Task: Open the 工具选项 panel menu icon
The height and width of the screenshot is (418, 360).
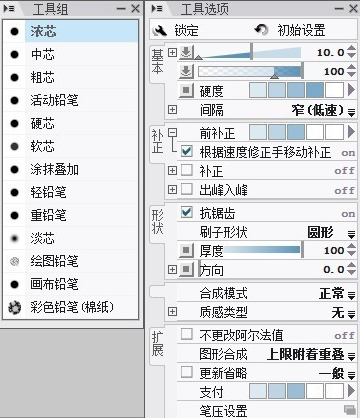Action: [x=157, y=8]
